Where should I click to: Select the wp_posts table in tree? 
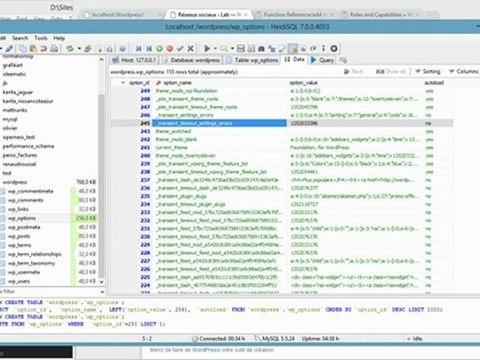tap(19, 236)
